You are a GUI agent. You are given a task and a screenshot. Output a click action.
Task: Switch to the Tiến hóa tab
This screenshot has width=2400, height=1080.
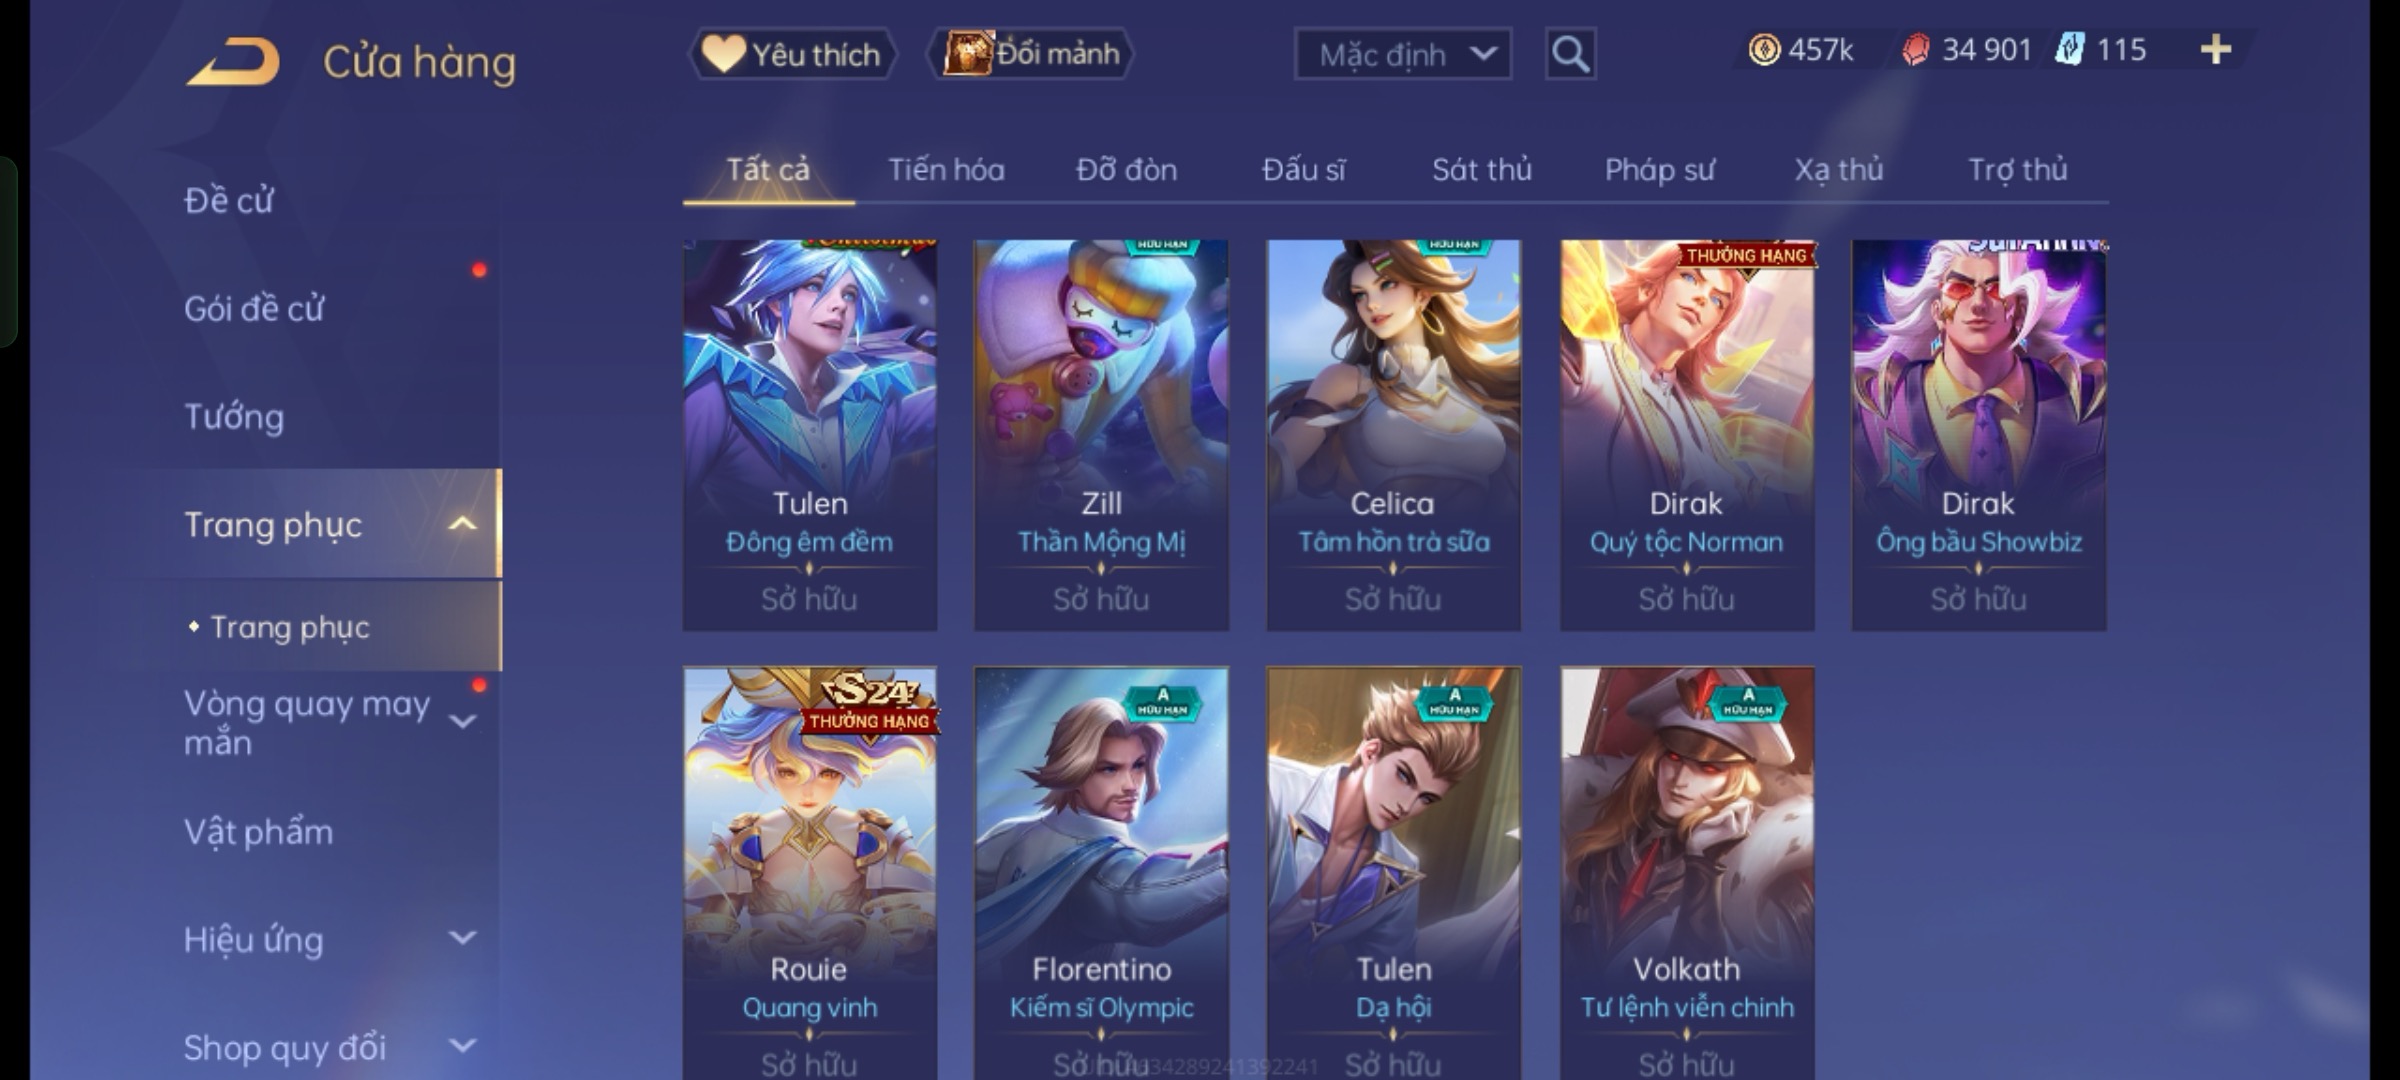click(x=946, y=170)
